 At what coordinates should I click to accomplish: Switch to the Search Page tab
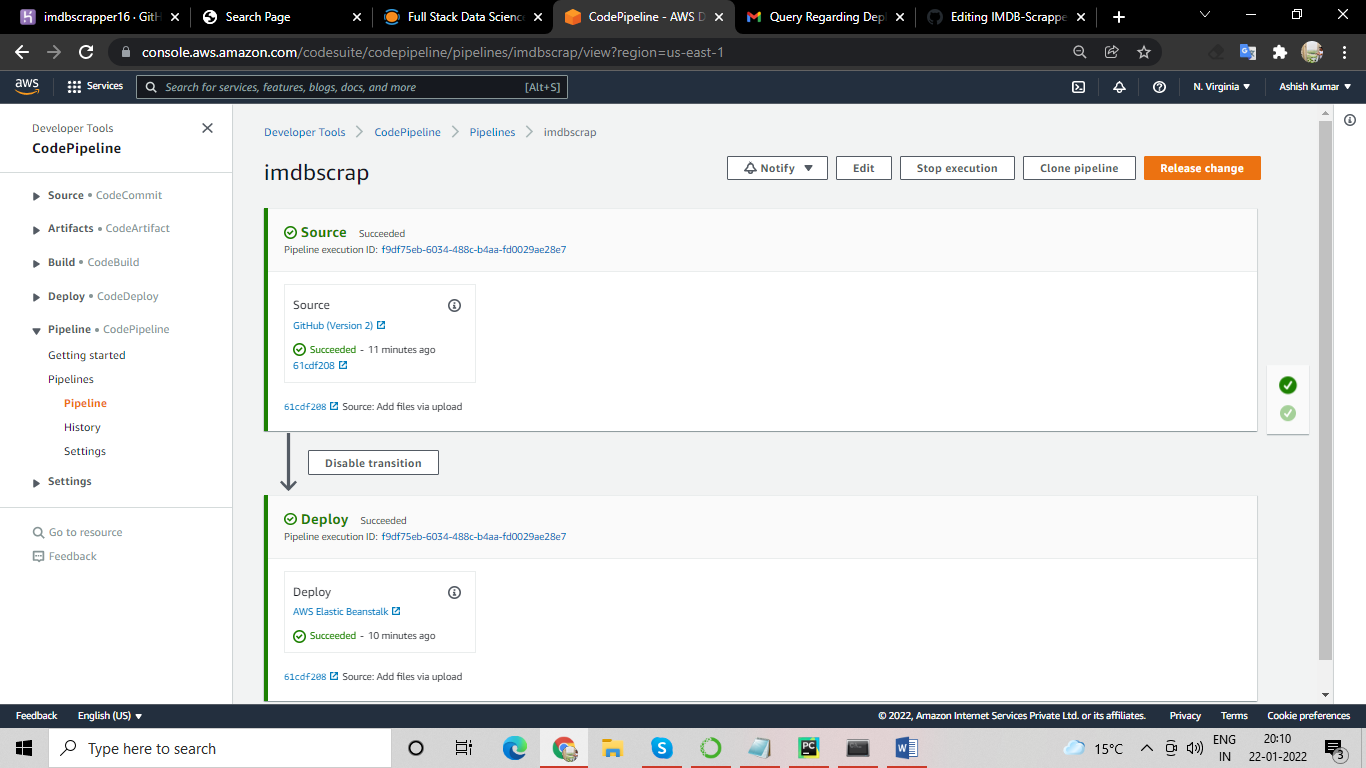[278, 17]
